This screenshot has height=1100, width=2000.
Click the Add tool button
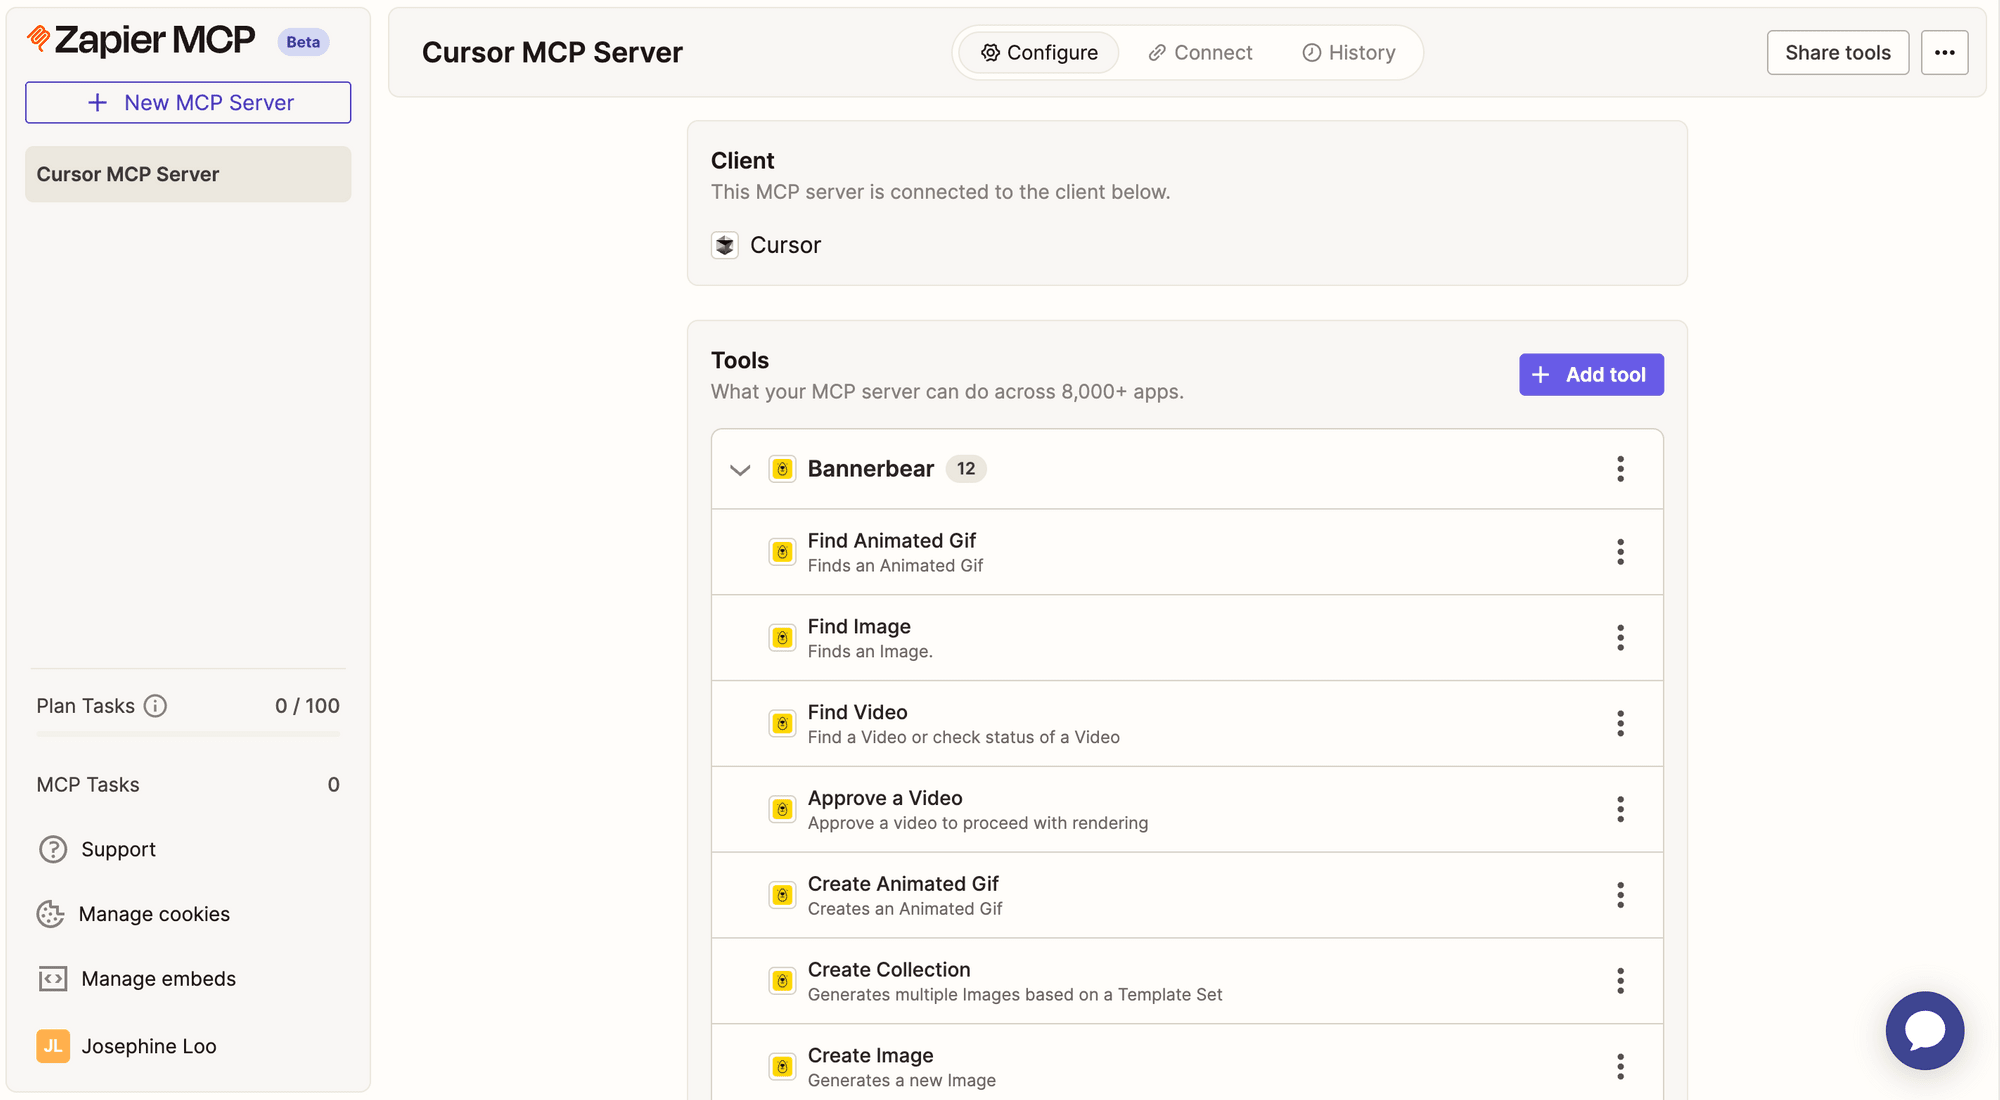[x=1590, y=374]
